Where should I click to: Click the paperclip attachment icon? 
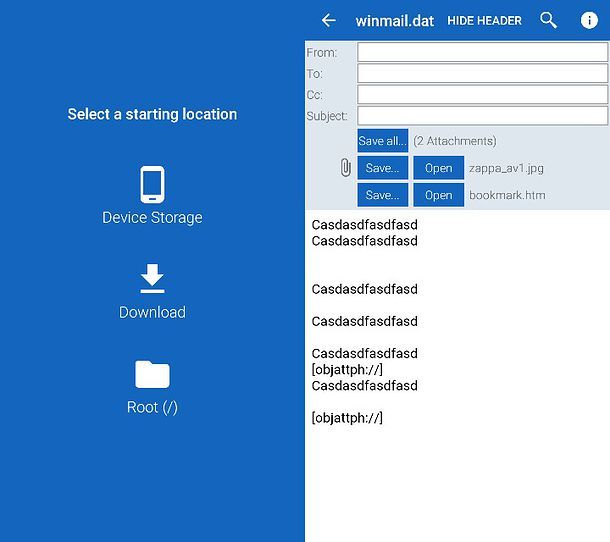[x=345, y=168]
